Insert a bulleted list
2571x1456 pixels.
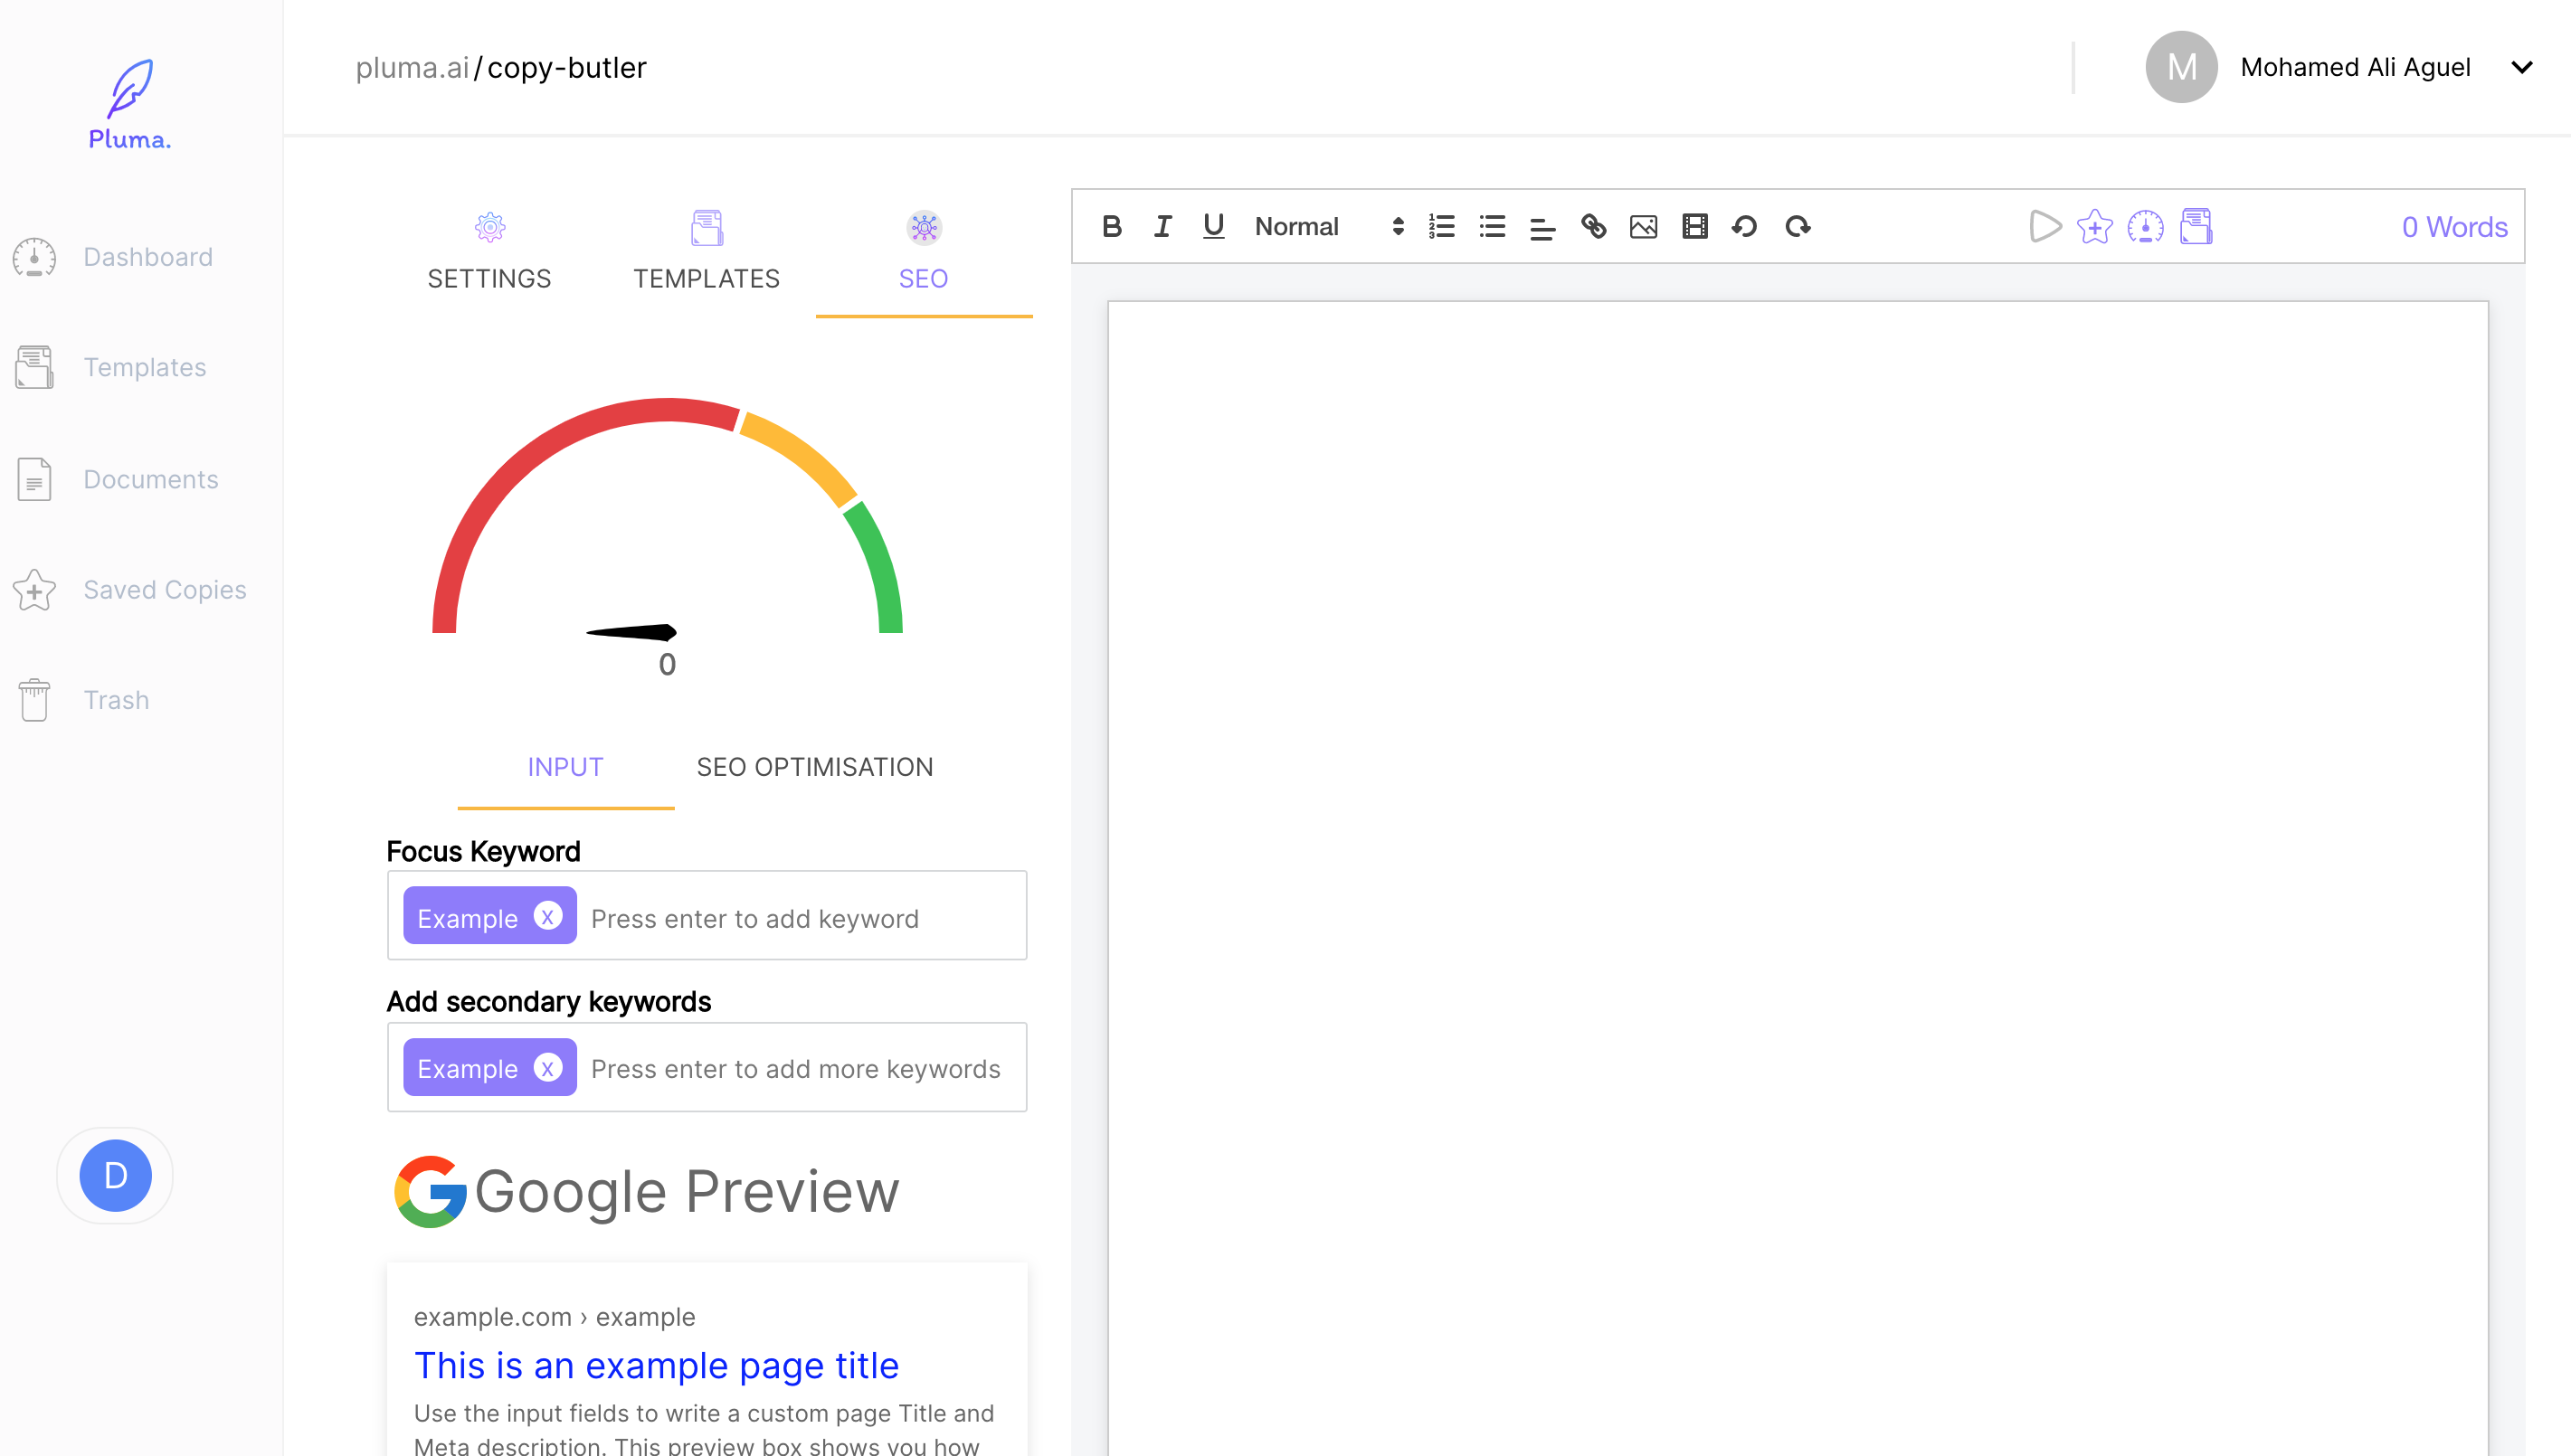1492,227
